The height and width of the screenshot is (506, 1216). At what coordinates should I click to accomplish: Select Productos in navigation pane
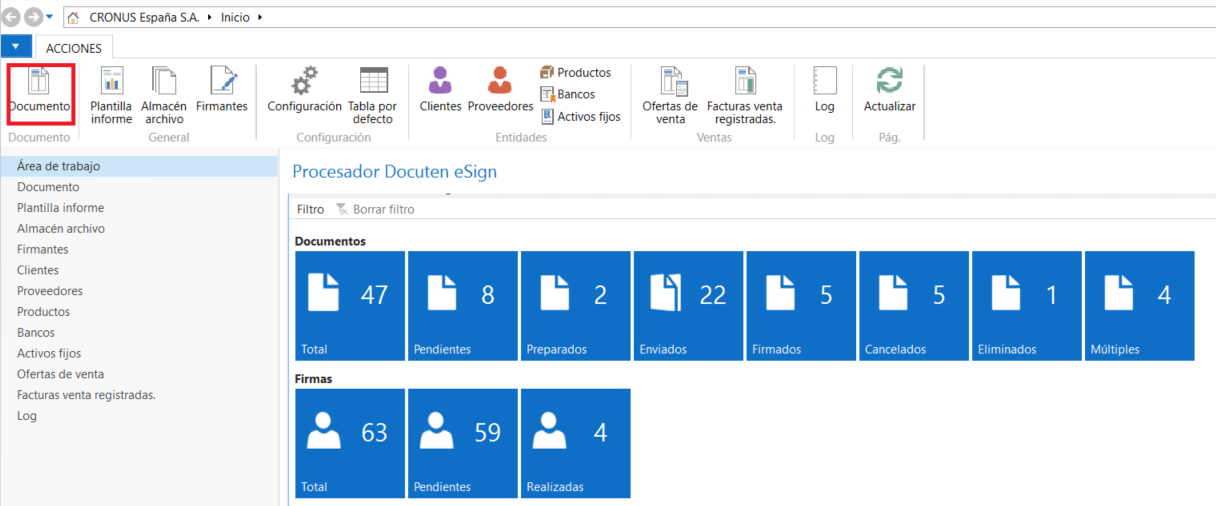click(x=139, y=312)
